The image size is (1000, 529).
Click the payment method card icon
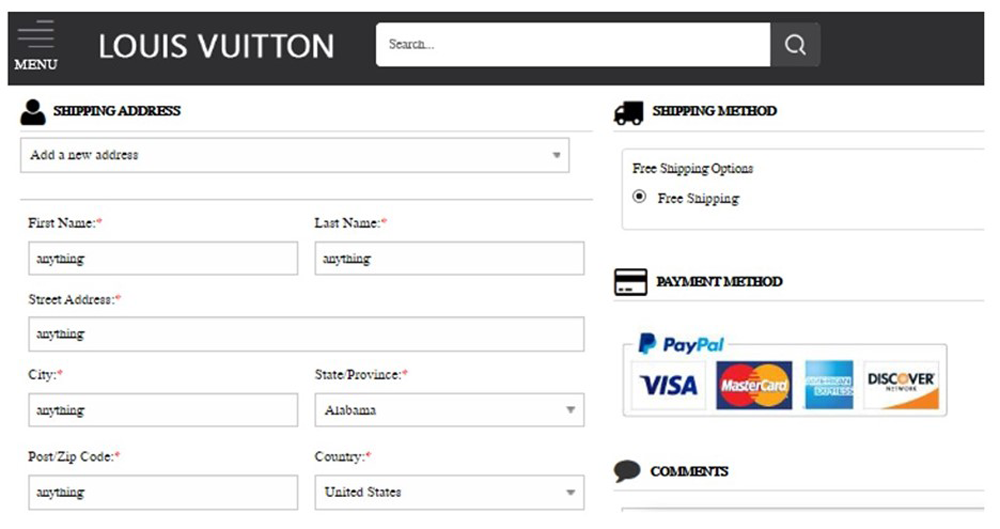pyautogui.click(x=631, y=282)
